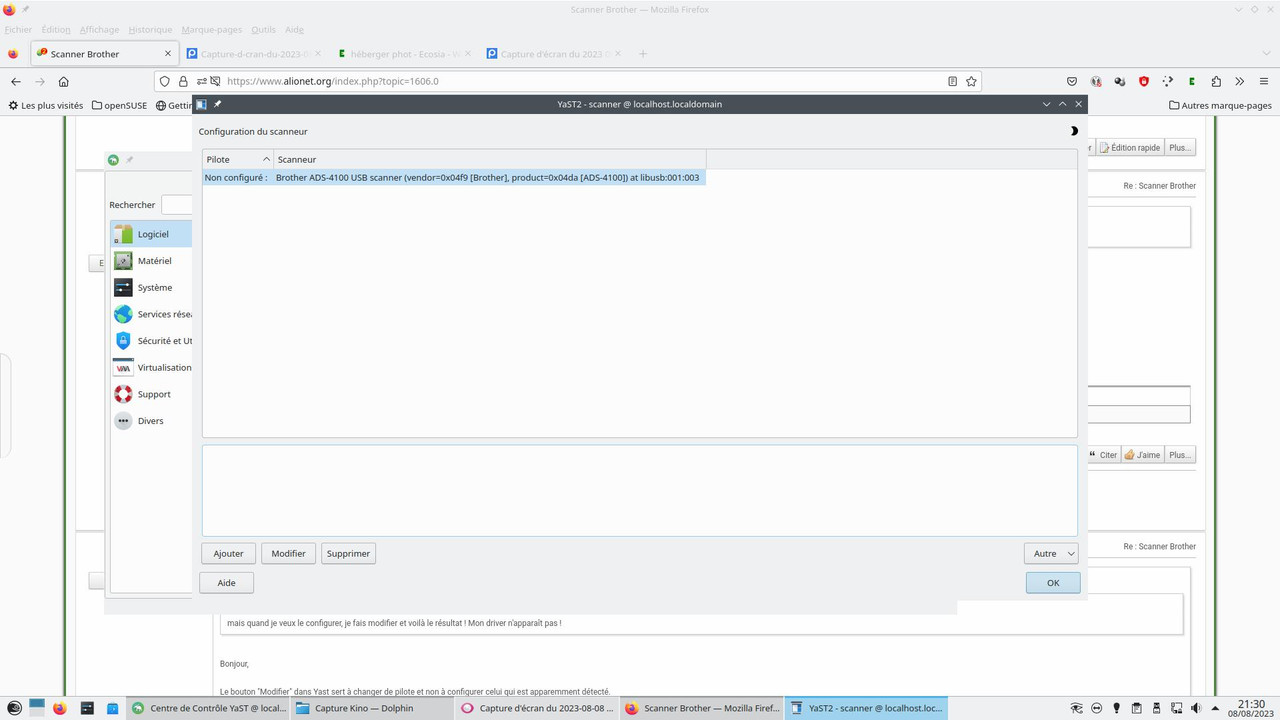Open the KDE application launcher
This screenshot has height=720, width=1280.
click(x=14, y=708)
